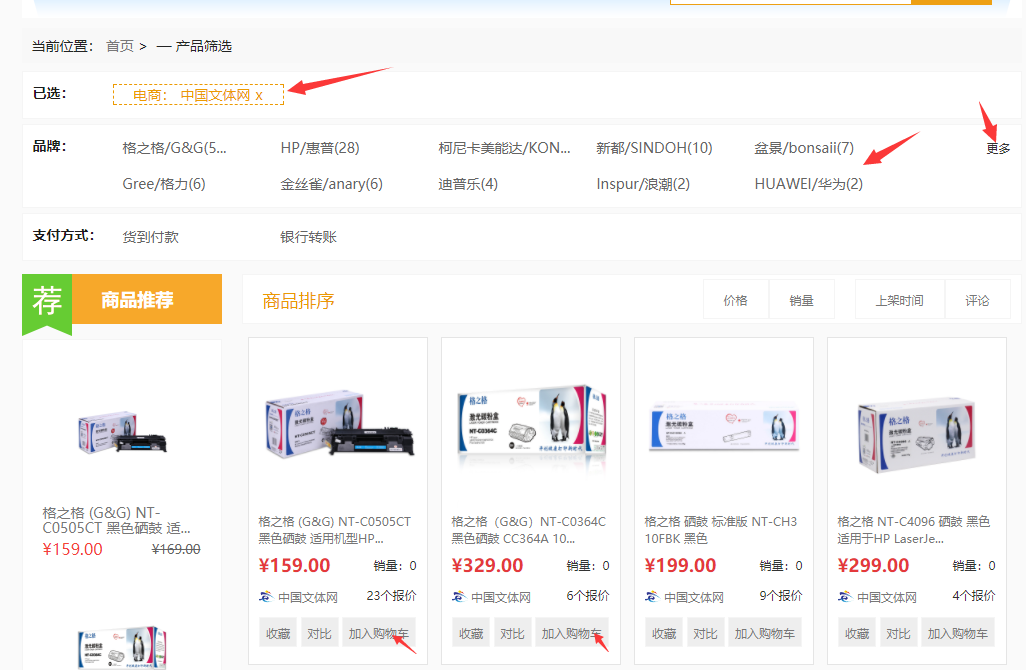
Task: Click the ¥169.00 crossed-out sidebar price
Action: pos(176,550)
